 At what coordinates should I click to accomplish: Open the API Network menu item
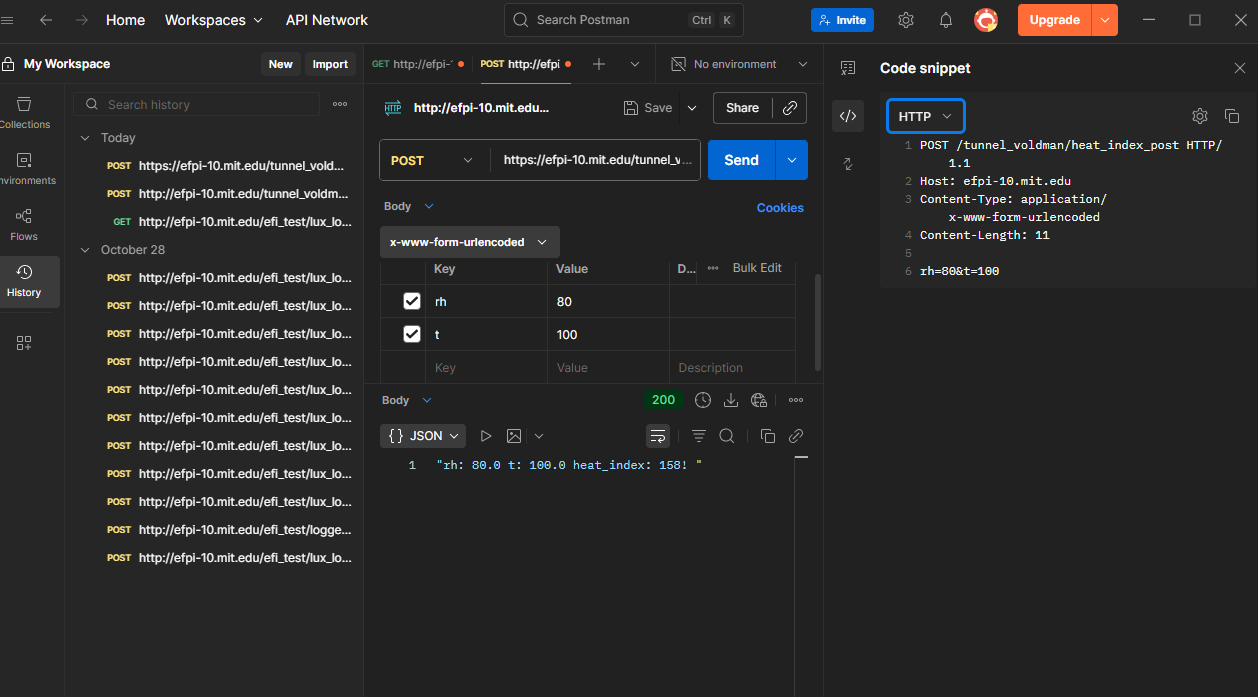tap(326, 20)
